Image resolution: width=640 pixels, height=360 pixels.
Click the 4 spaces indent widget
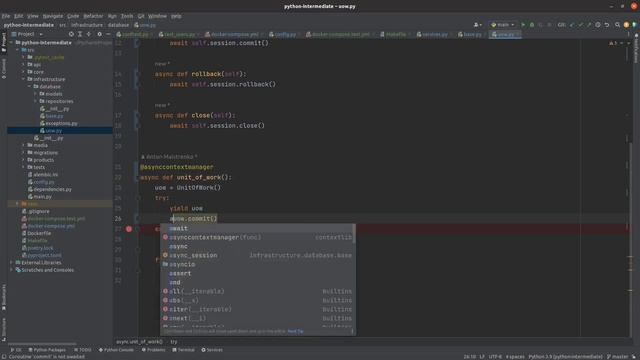pyautogui.click(x=515, y=357)
